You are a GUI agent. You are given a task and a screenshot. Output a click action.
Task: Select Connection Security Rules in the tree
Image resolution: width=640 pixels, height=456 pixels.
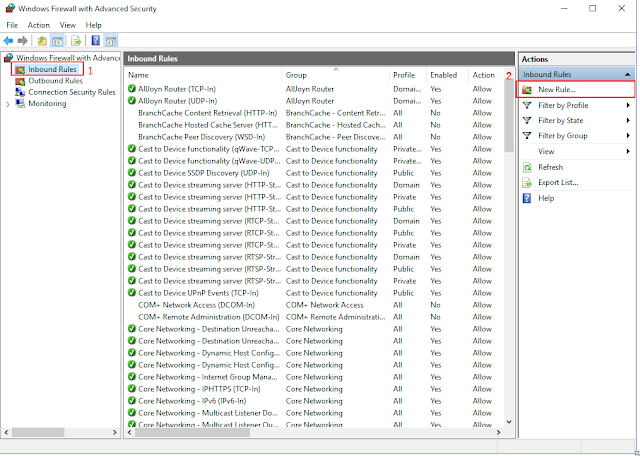click(72, 92)
